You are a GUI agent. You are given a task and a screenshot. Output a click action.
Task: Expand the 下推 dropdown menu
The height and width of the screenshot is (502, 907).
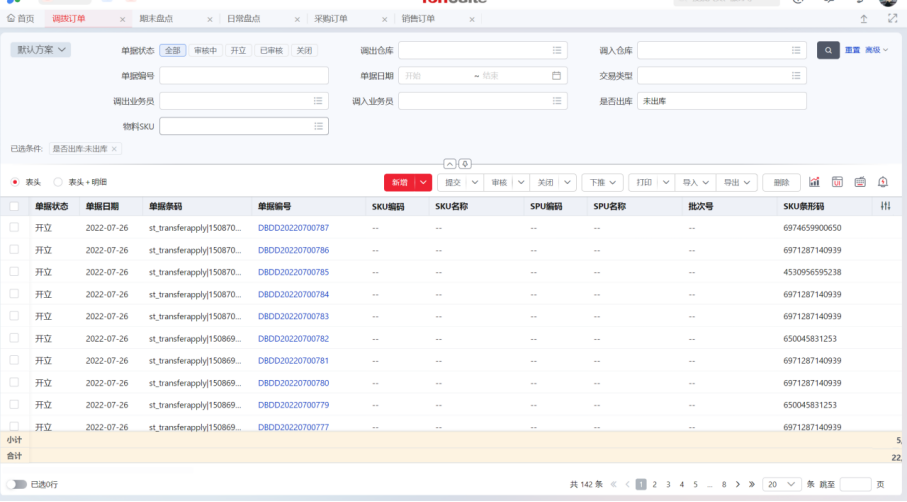[x=602, y=182]
